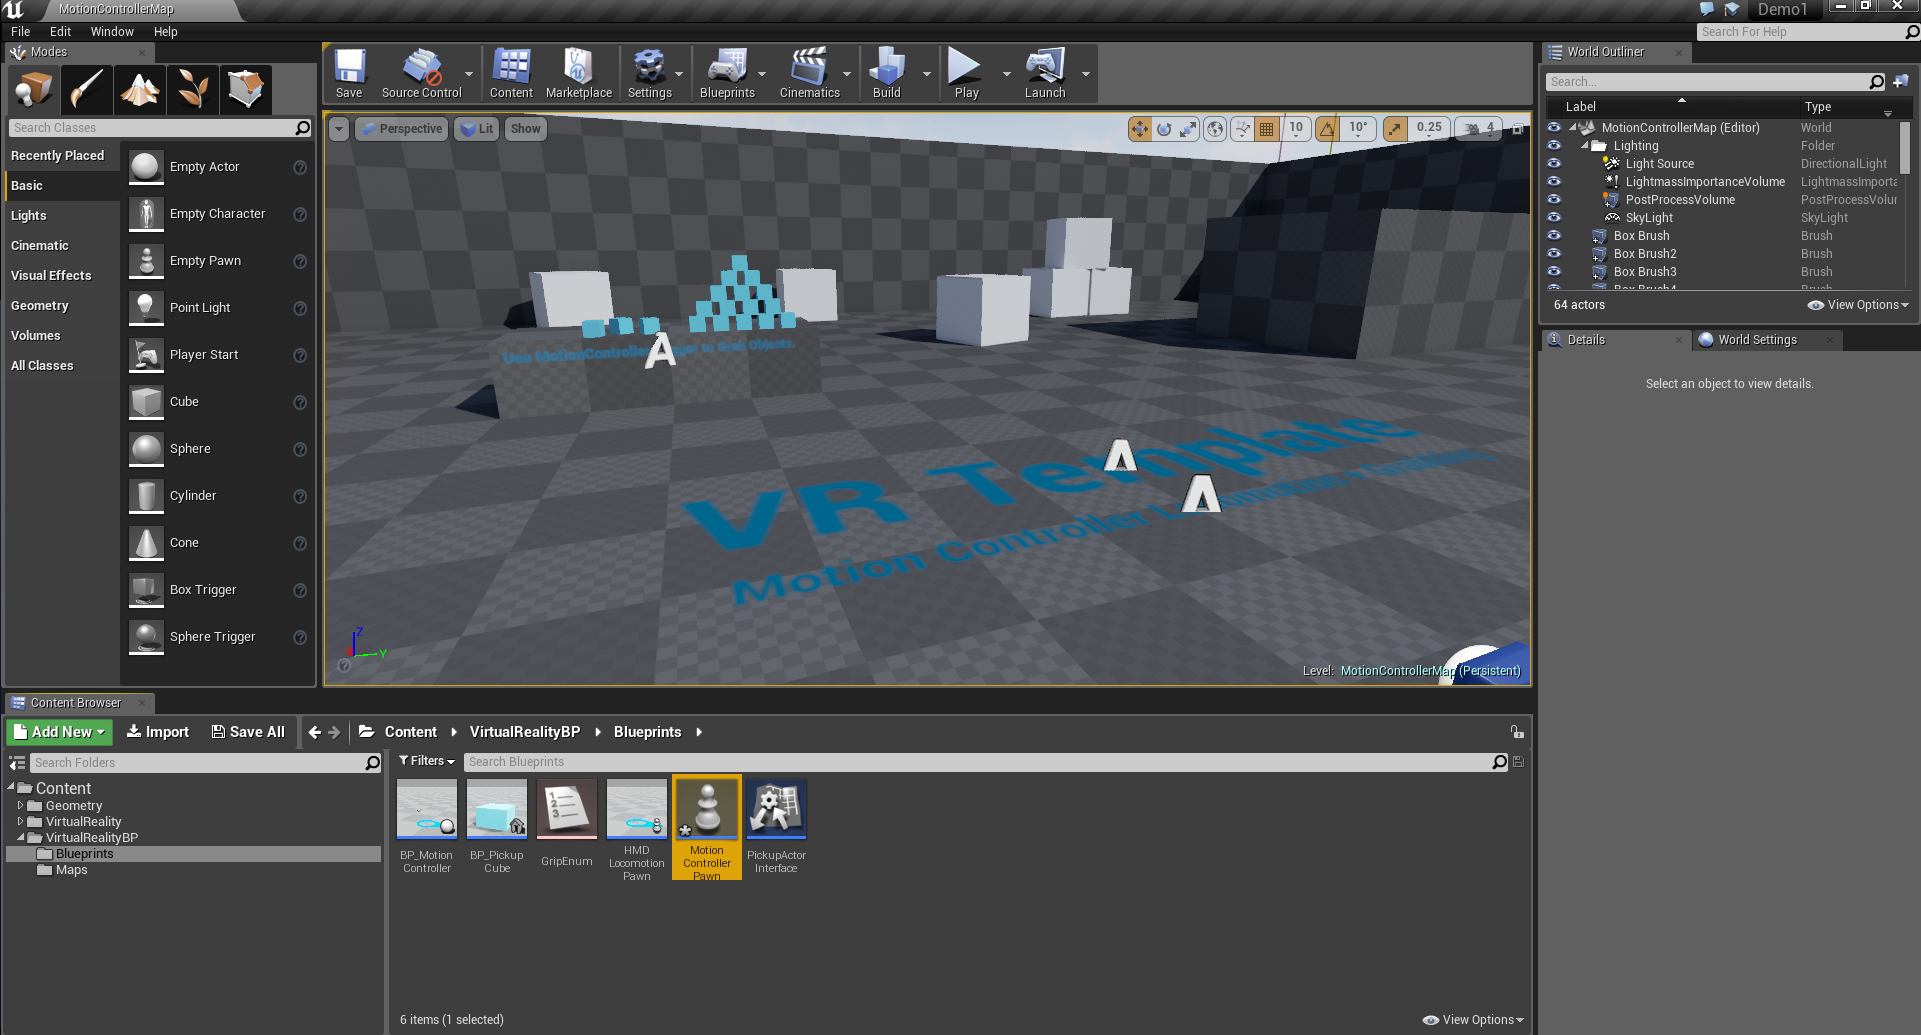Screen dimensions: 1921x1035
Task: Click the Source Control icon in the toolbar
Action: coord(420,71)
